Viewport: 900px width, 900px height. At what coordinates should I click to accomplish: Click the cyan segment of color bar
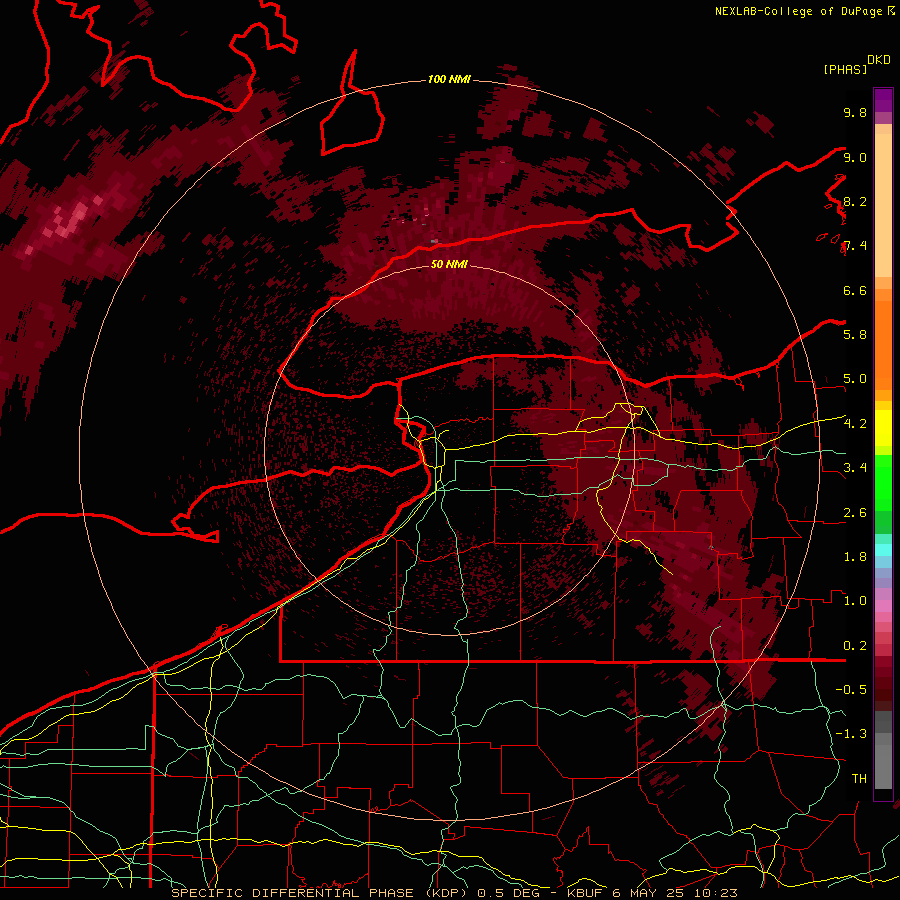[883, 549]
